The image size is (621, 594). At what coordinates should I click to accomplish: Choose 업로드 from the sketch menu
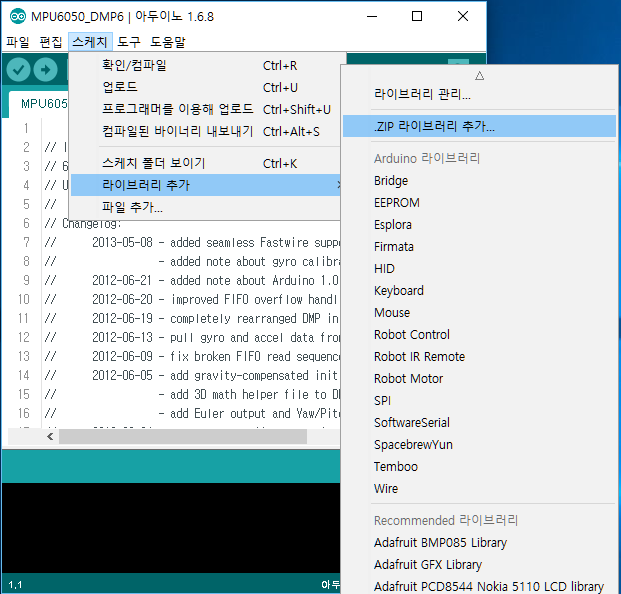tap(205, 87)
